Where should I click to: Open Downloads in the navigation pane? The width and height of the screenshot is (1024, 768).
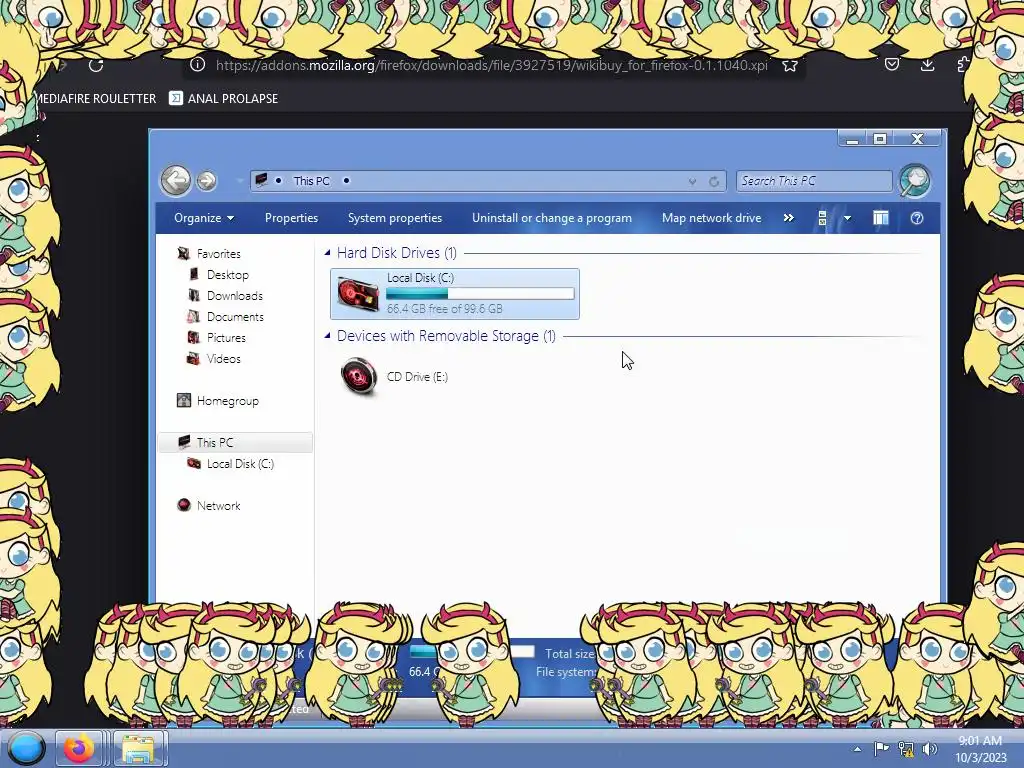click(x=234, y=296)
